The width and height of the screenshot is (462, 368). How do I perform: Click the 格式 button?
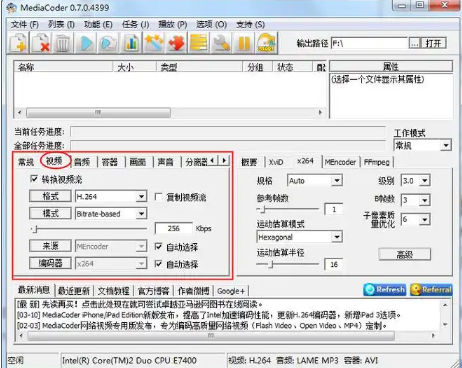click(50, 196)
